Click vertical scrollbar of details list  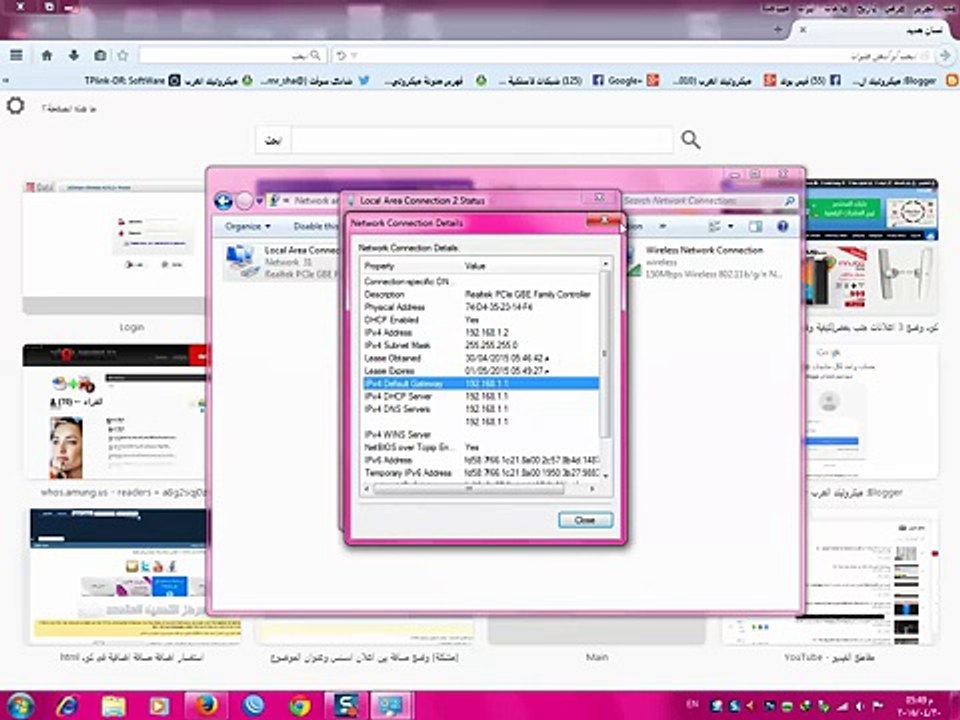605,355
